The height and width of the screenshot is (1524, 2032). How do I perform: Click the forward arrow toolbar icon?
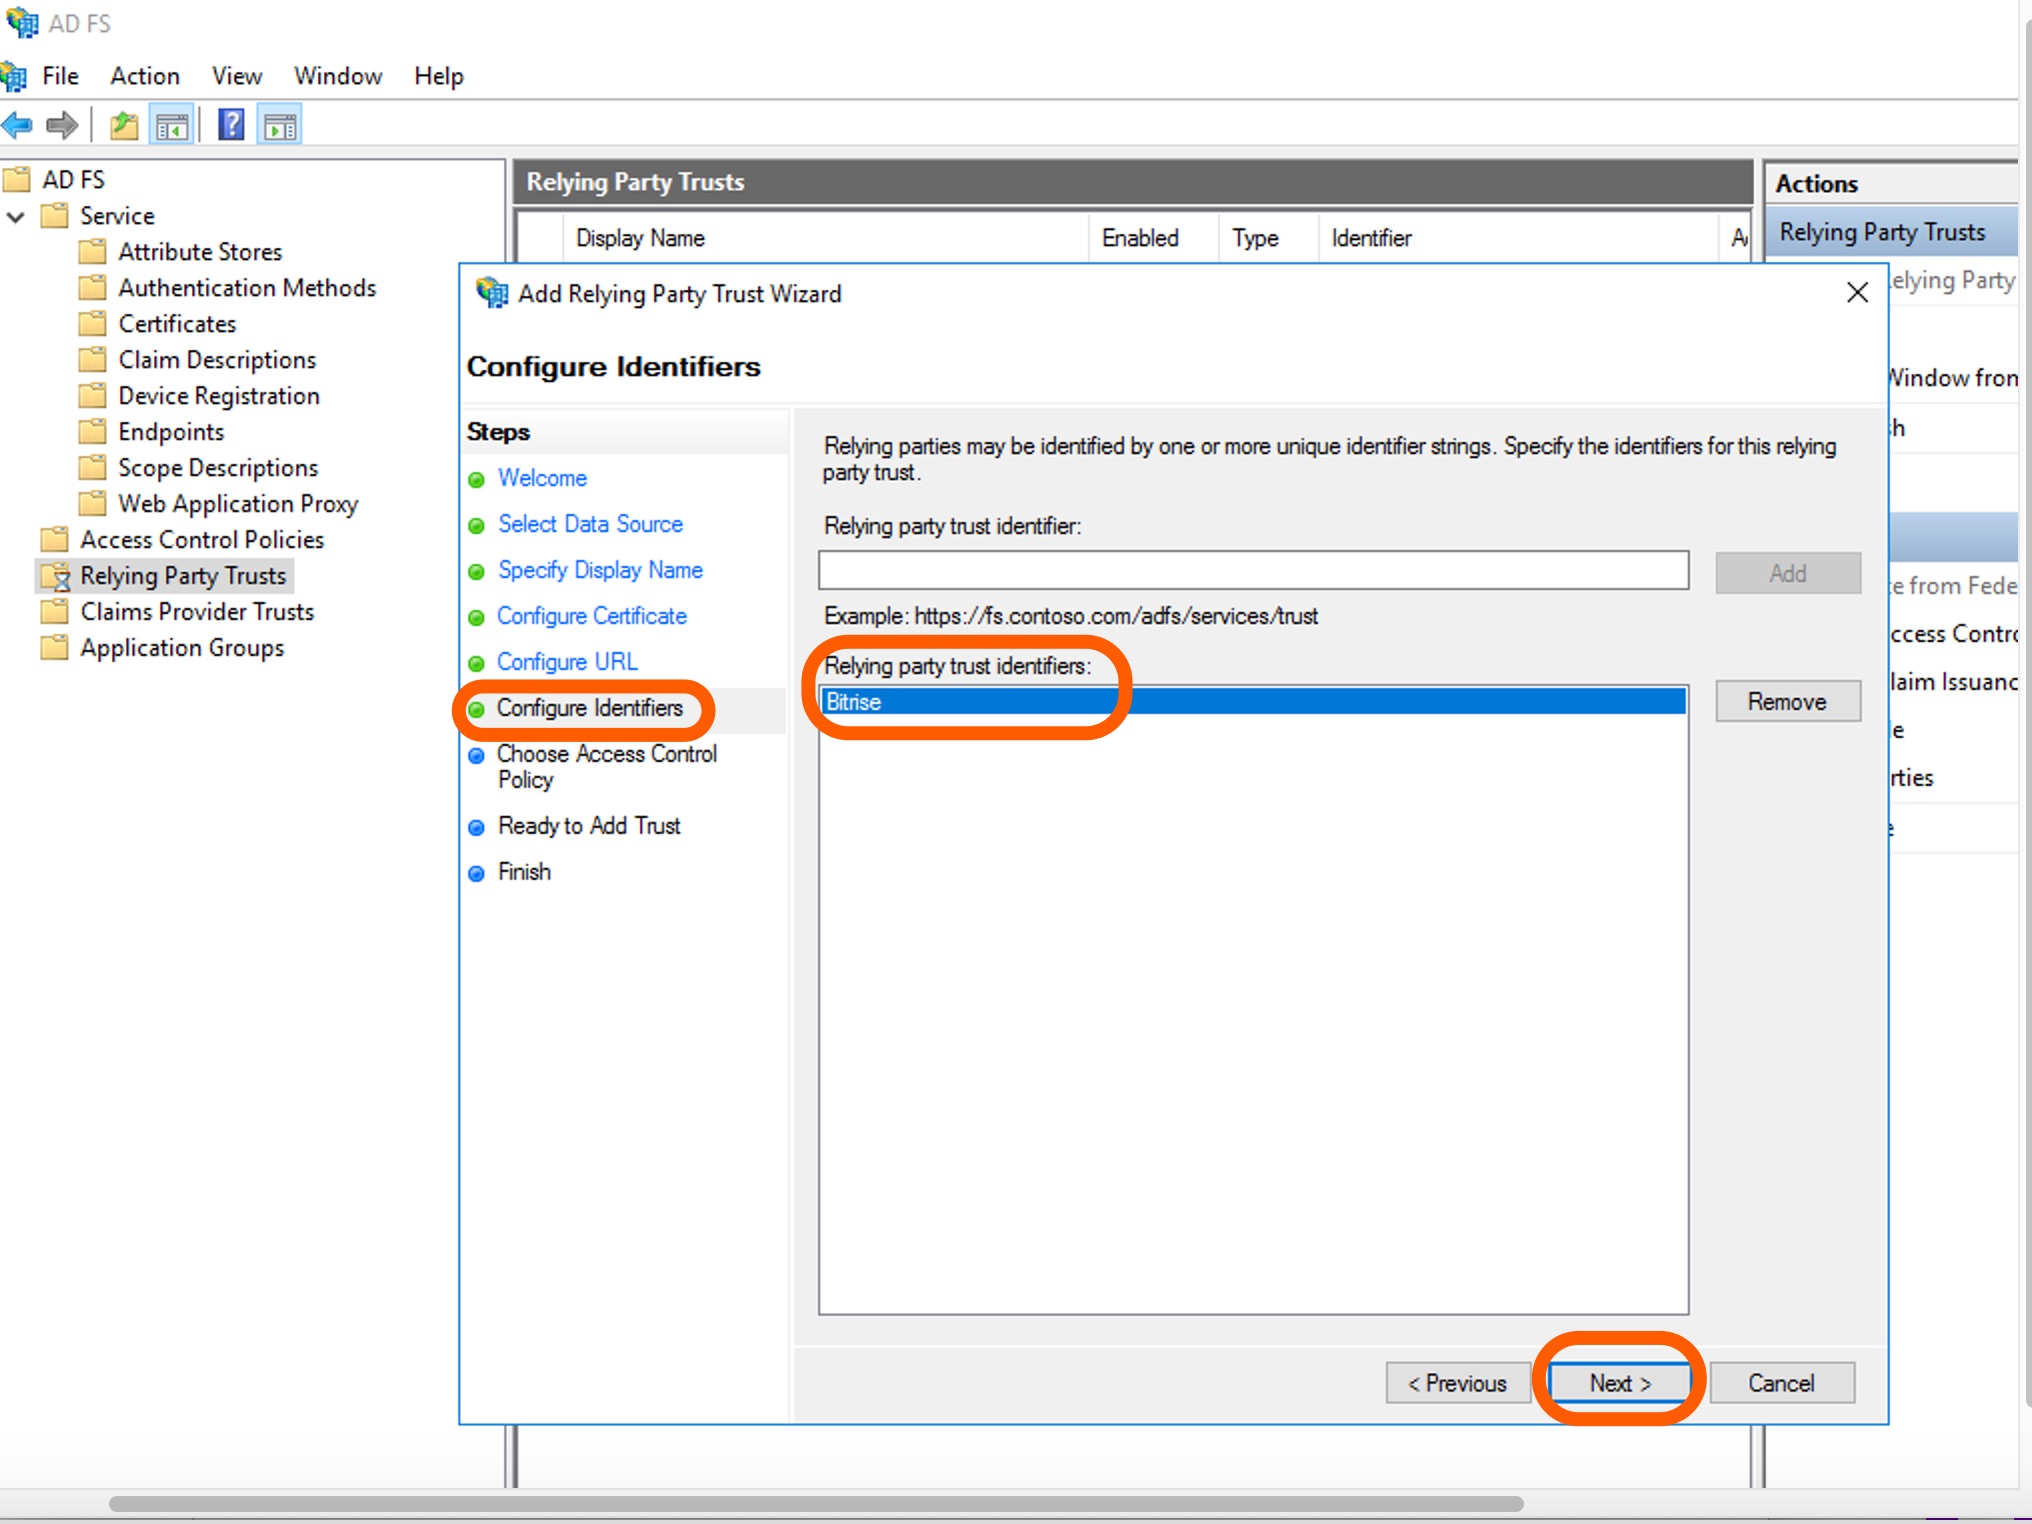coord(62,126)
